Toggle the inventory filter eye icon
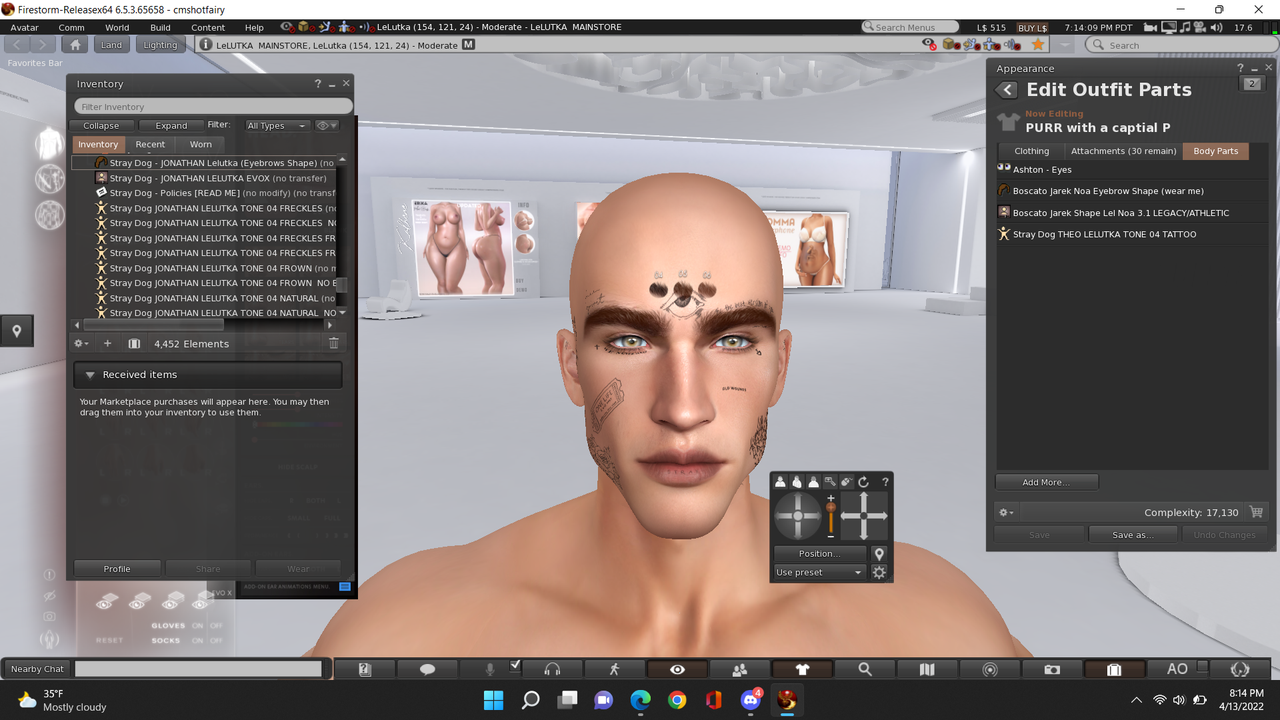The image size is (1280, 720). click(x=325, y=125)
